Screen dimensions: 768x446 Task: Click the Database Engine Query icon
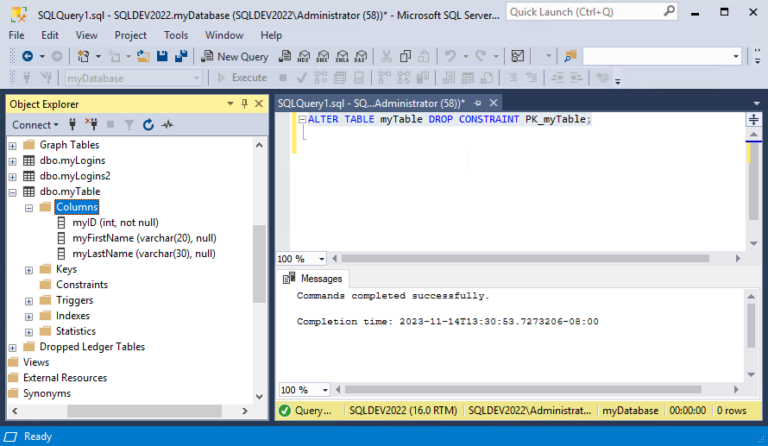pyautogui.click(x=285, y=57)
